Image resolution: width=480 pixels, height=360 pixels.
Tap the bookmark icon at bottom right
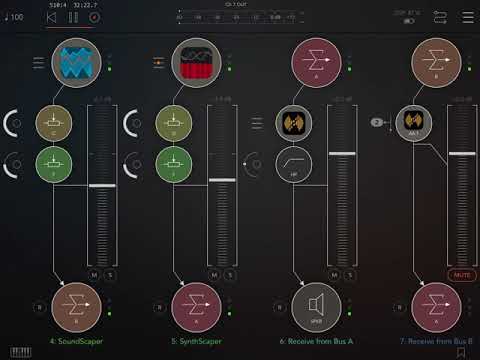click(x=461, y=352)
